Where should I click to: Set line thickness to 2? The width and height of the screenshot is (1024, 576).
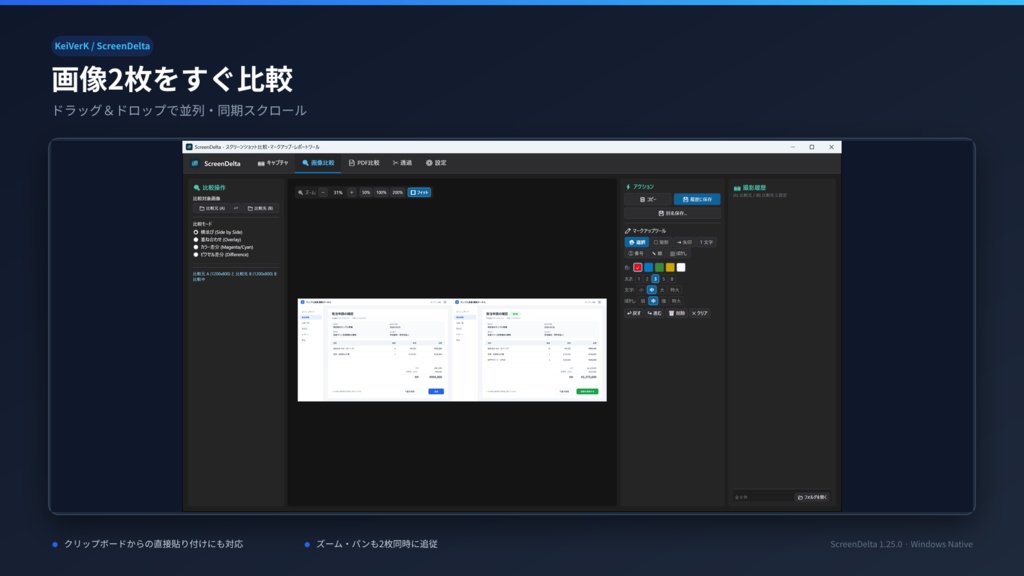(647, 279)
